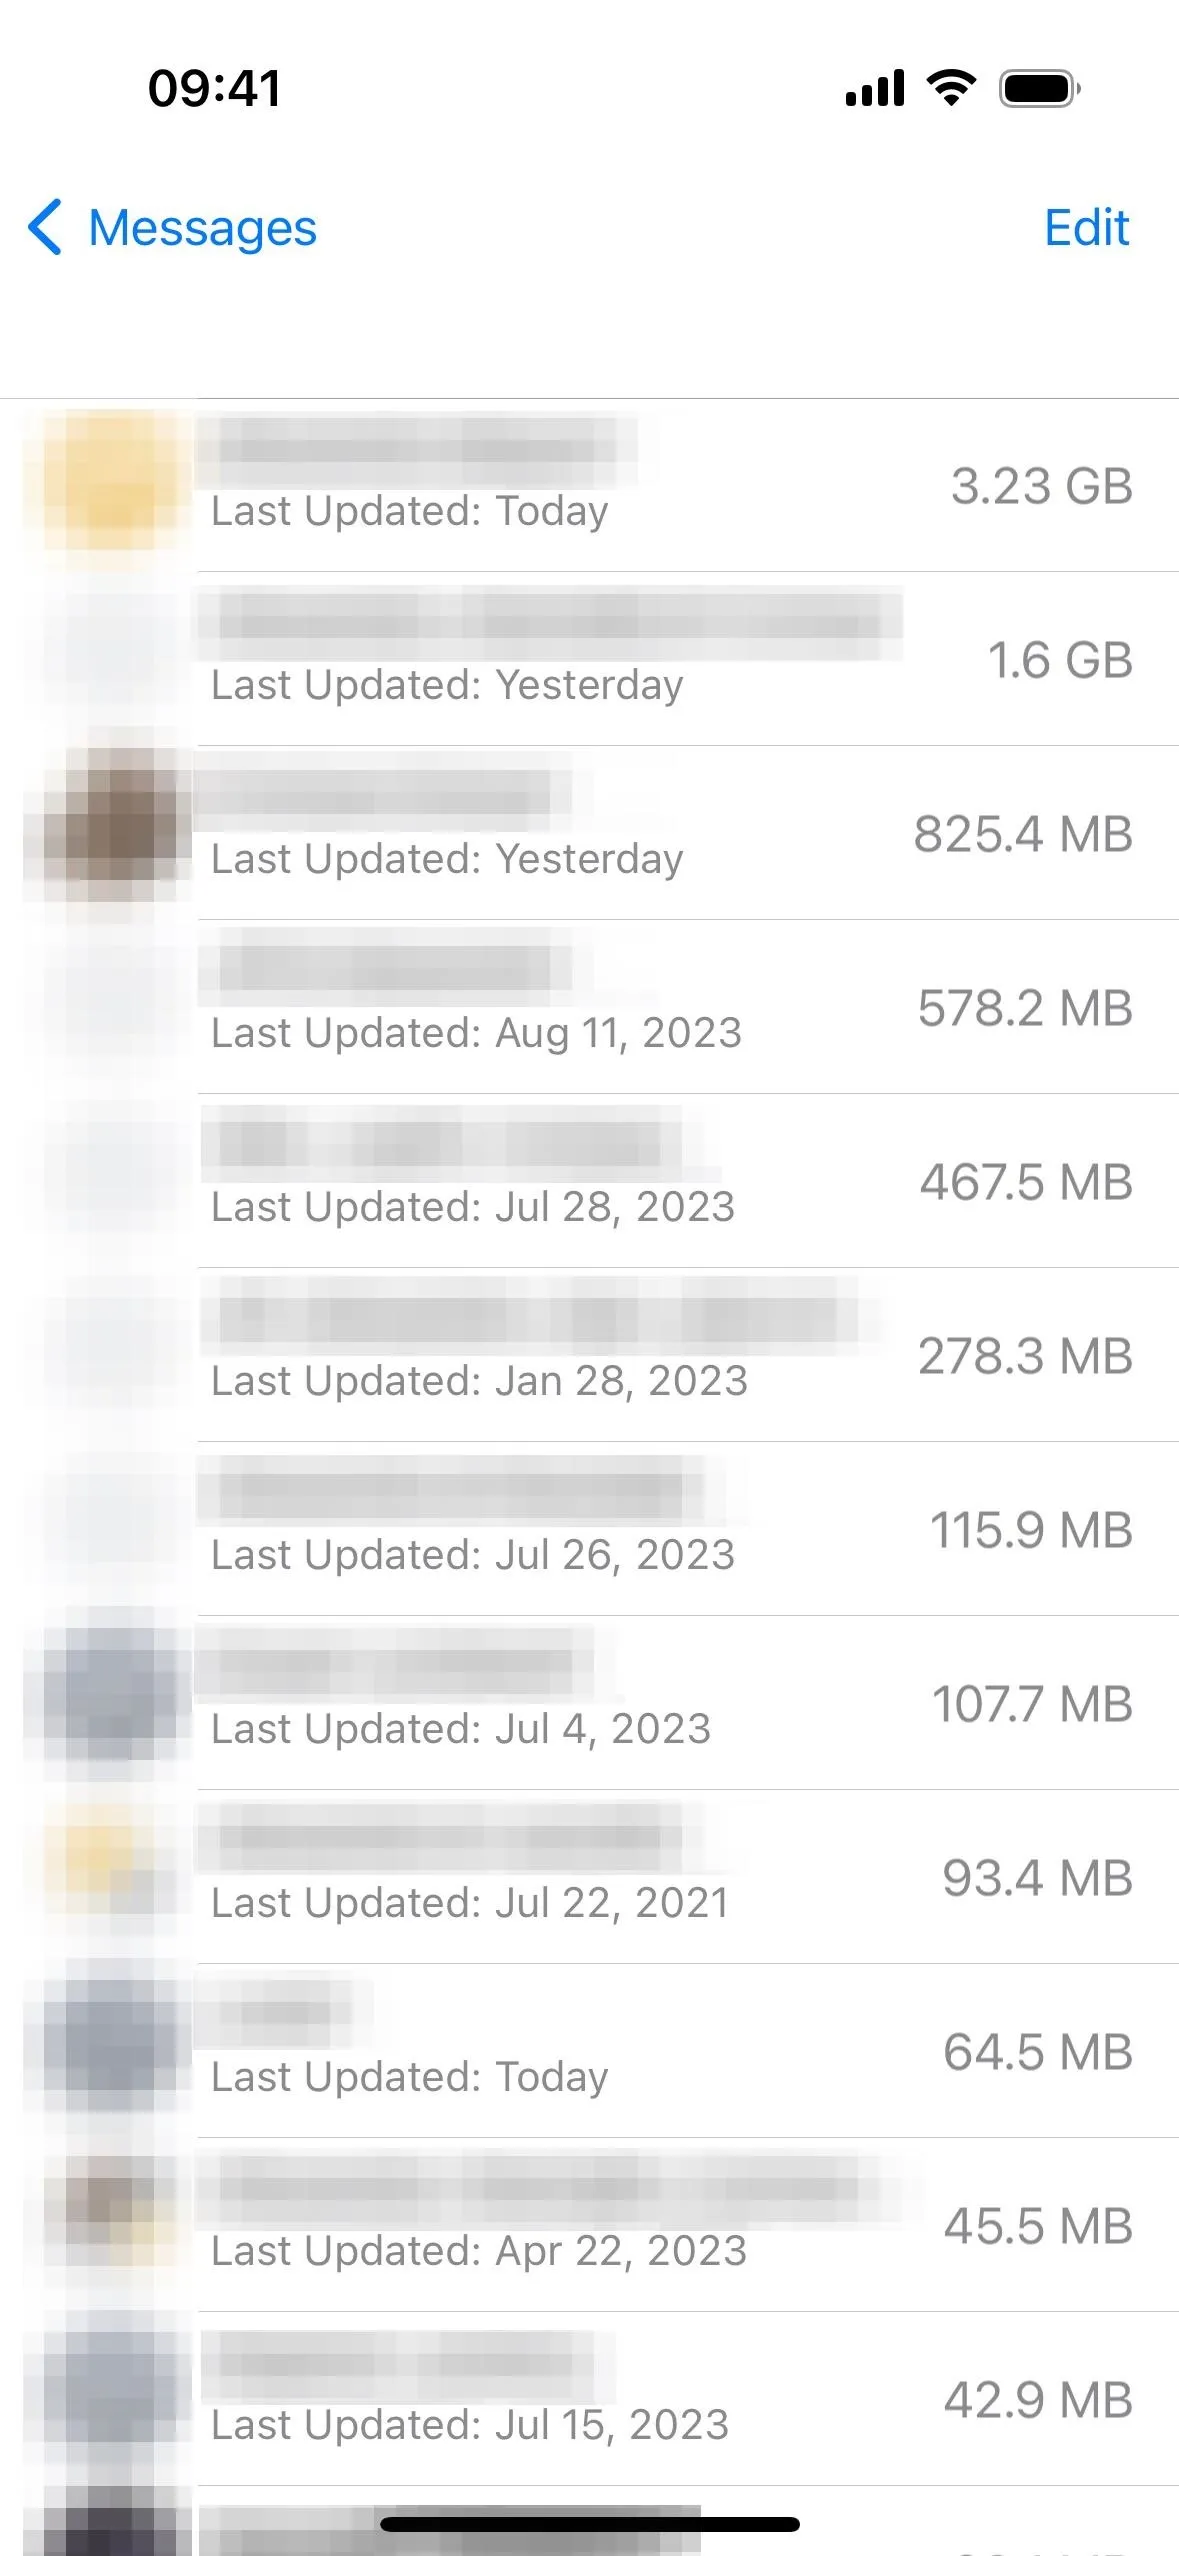
Task: Open conversation last updated Aug 11, 2023
Action: (x=590, y=1008)
